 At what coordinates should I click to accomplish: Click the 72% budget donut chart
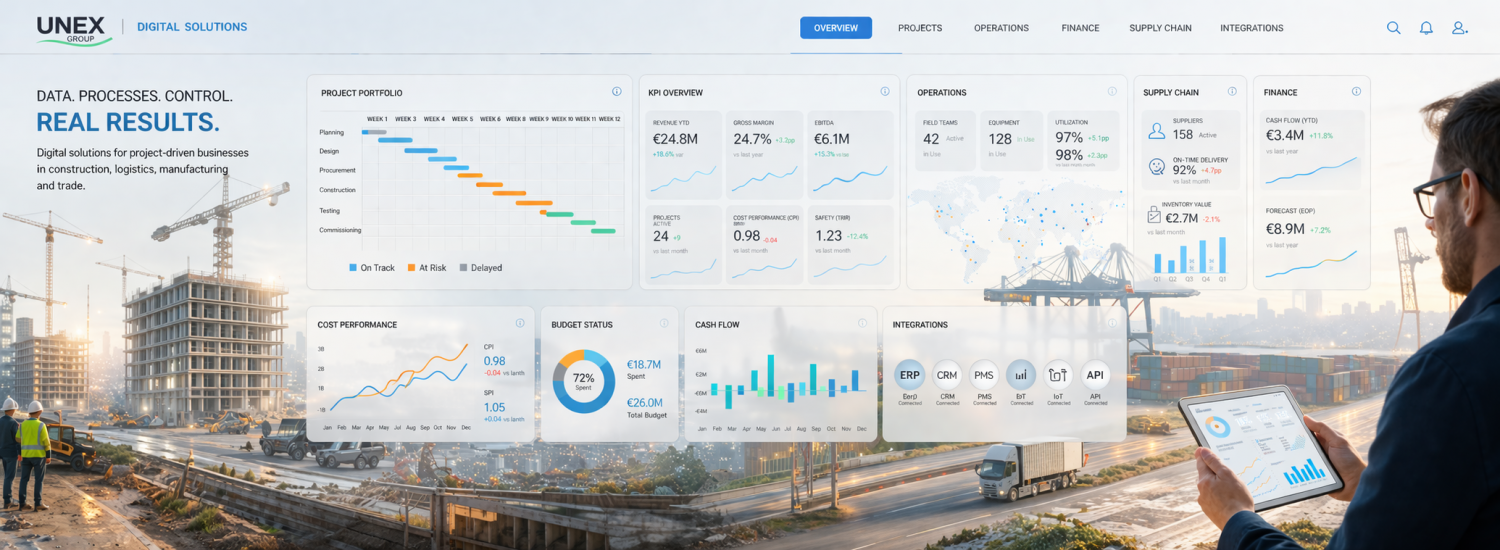click(584, 380)
